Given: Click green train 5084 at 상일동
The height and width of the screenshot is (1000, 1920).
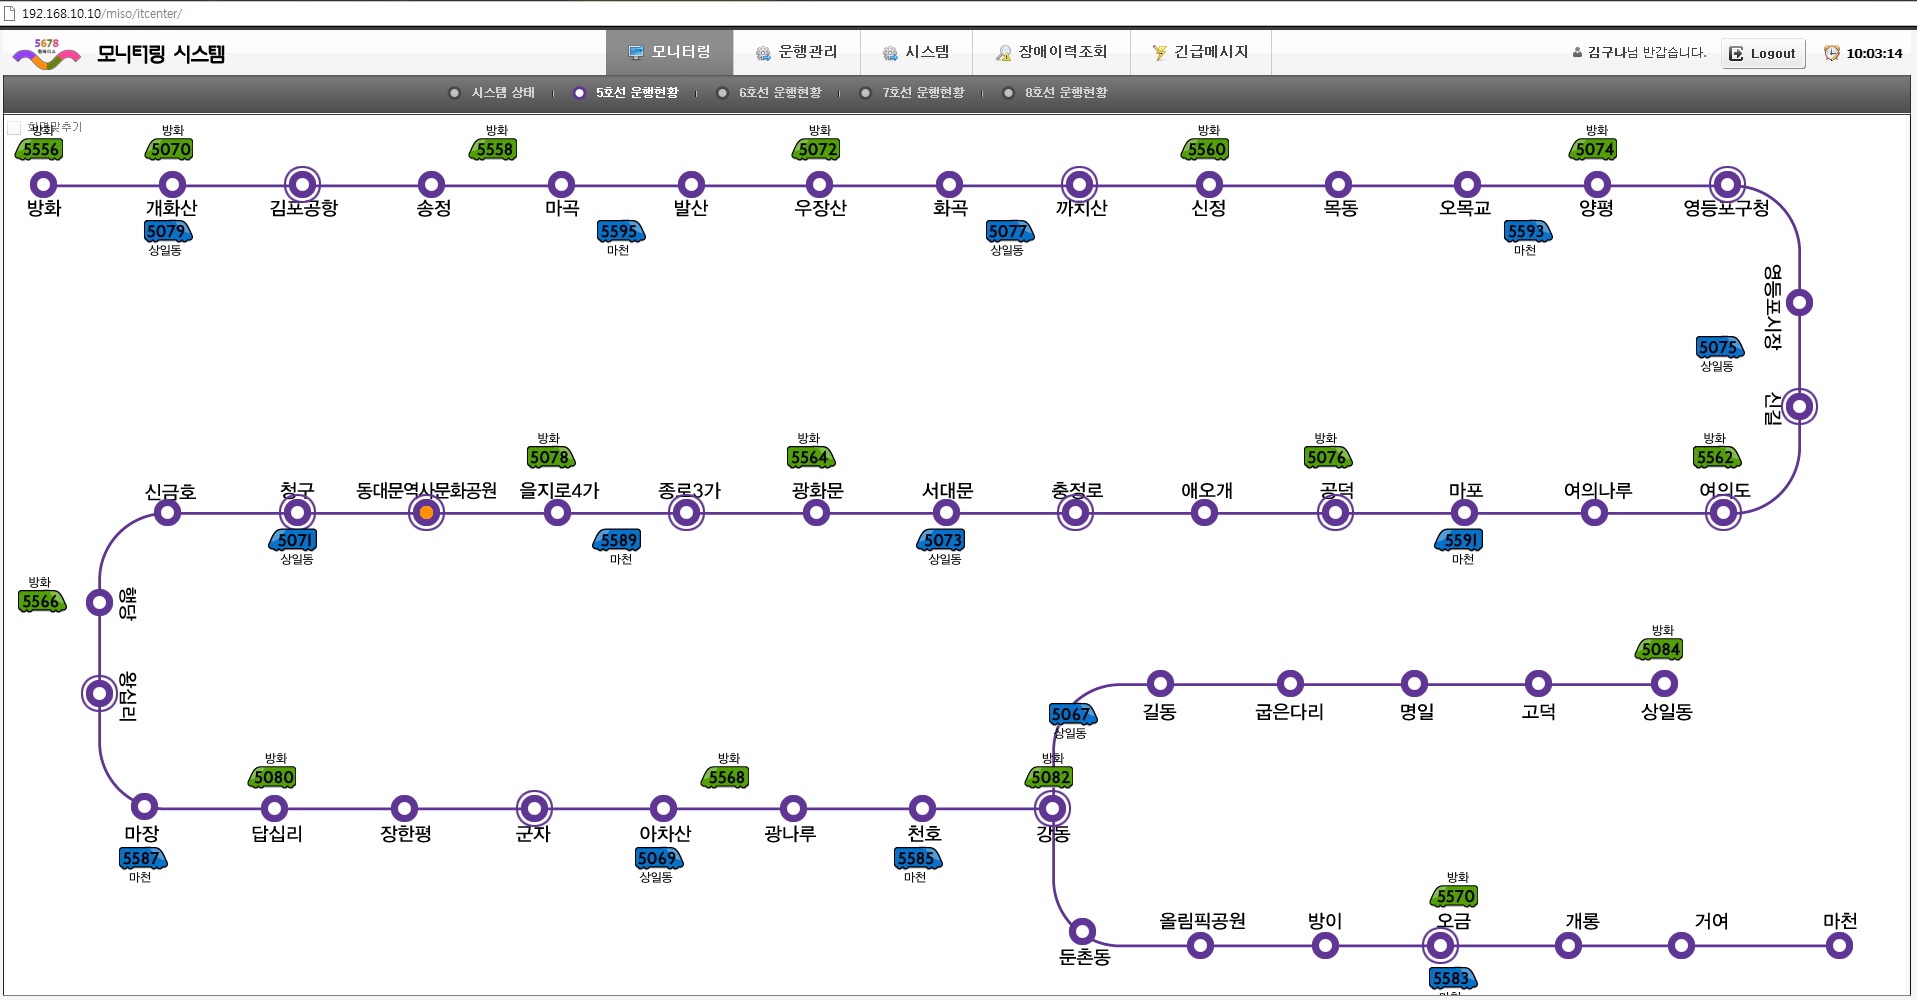Looking at the screenshot, I should [x=1661, y=650].
